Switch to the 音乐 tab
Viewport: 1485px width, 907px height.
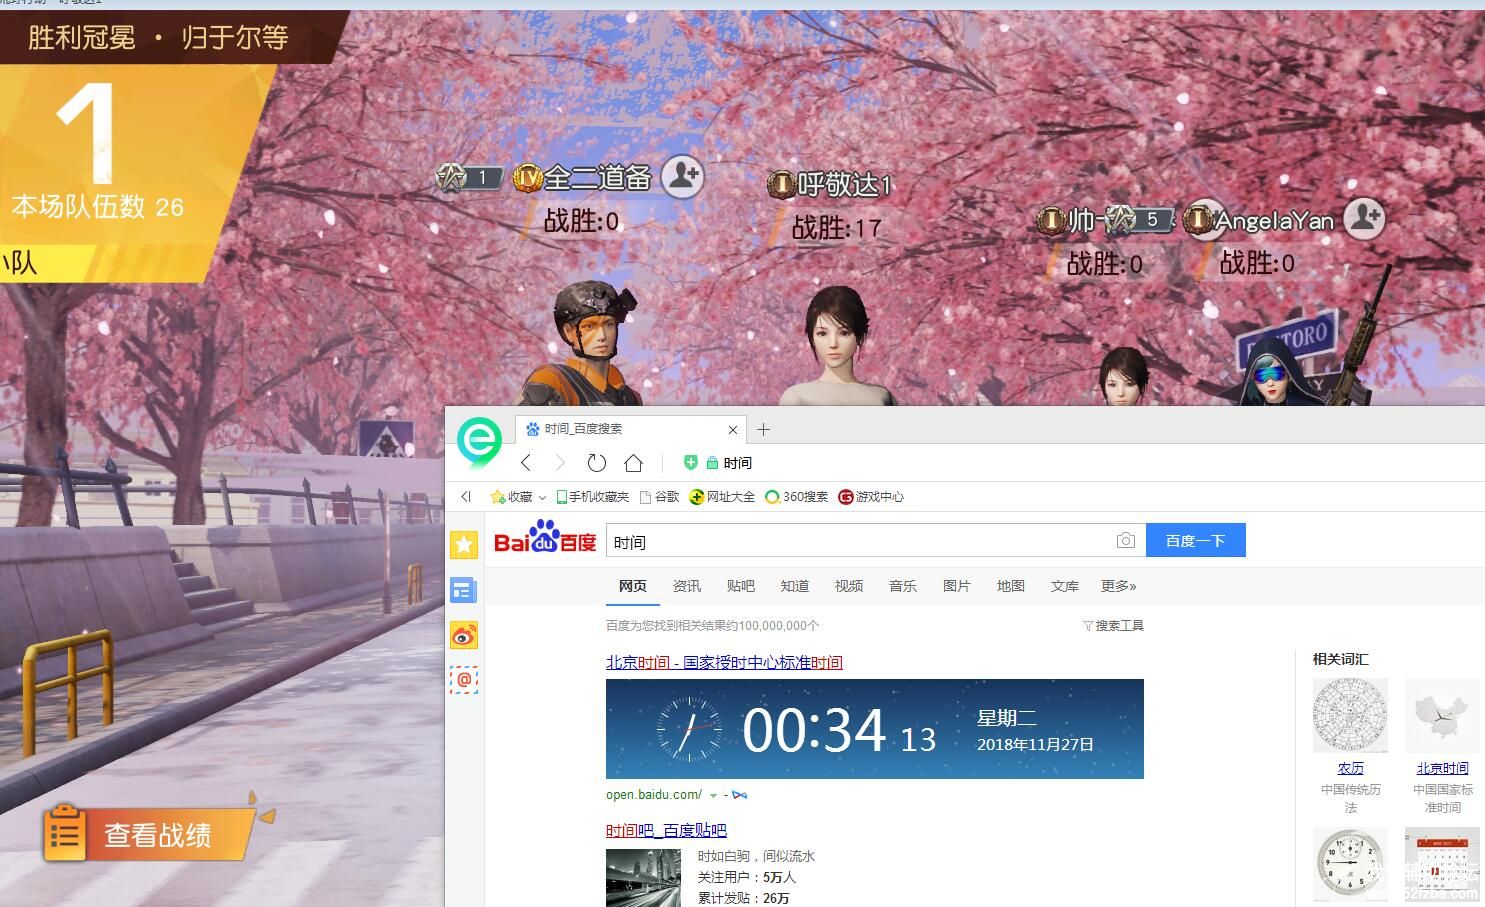click(903, 586)
